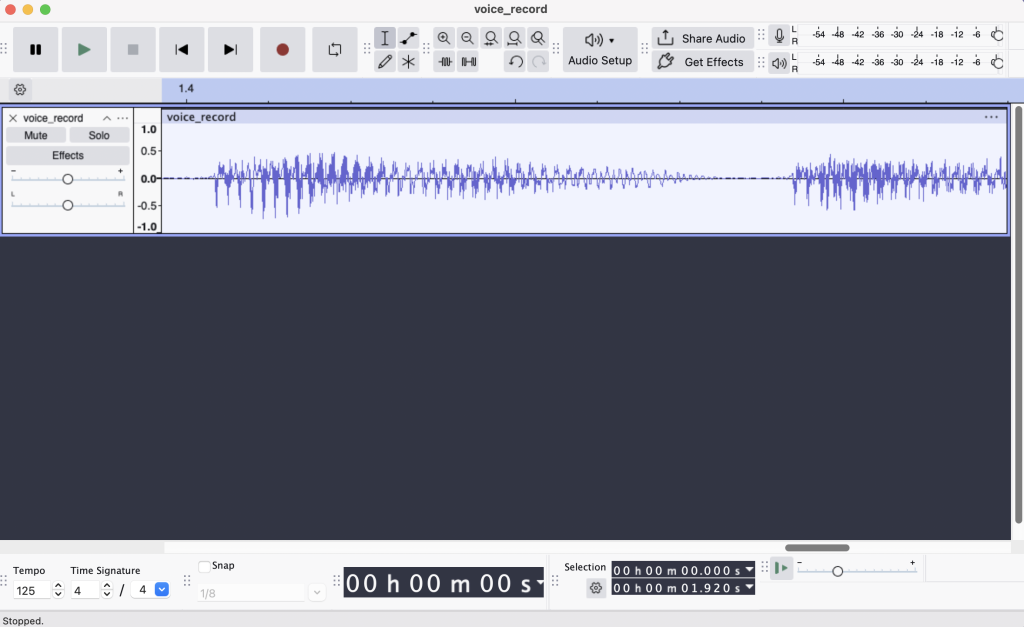The height and width of the screenshot is (627, 1024).
Task: Skip to start of track
Action: [182, 49]
